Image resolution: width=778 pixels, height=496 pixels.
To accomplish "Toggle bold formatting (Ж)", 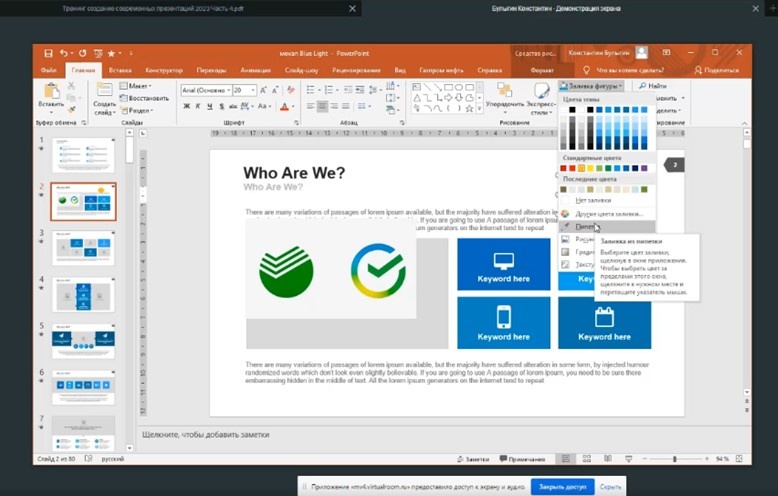I will [x=187, y=106].
